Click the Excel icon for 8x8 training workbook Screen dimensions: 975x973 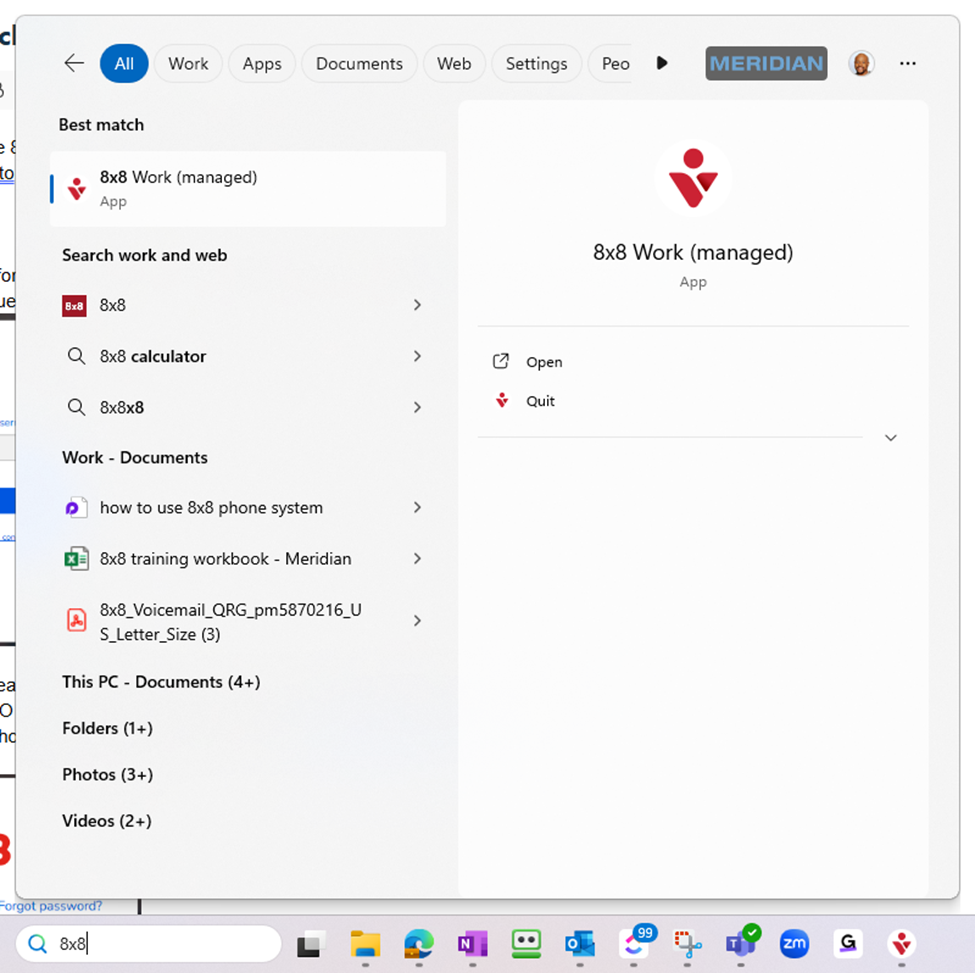(x=76, y=559)
